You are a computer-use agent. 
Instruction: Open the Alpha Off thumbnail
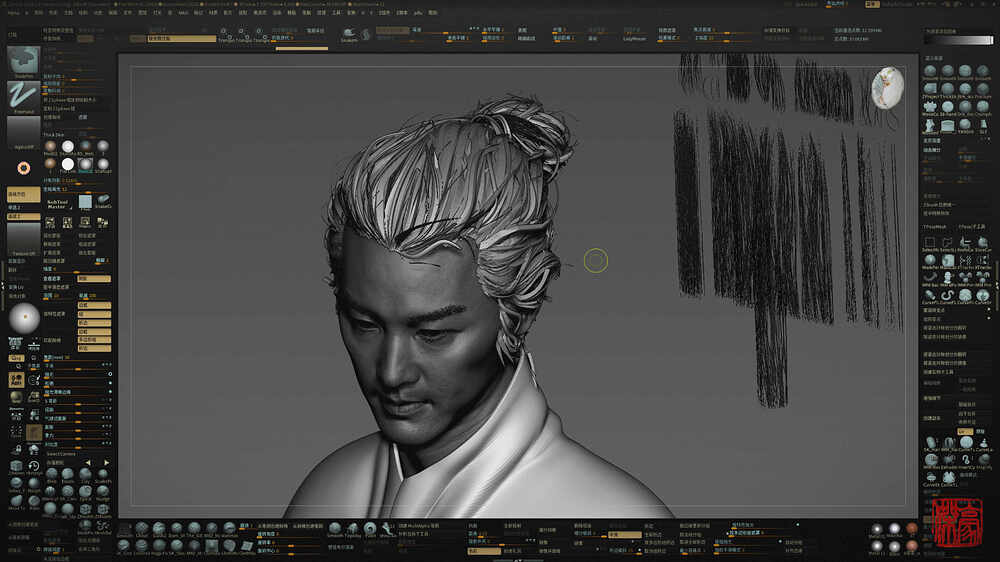24,133
